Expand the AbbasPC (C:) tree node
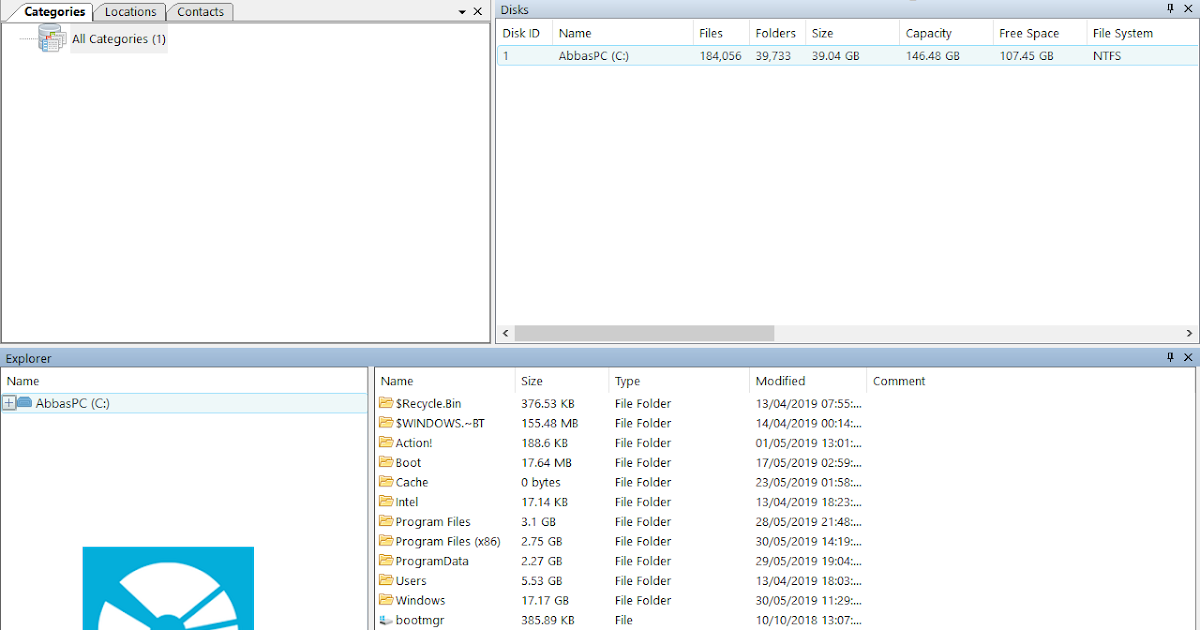 pyautogui.click(x=9, y=403)
